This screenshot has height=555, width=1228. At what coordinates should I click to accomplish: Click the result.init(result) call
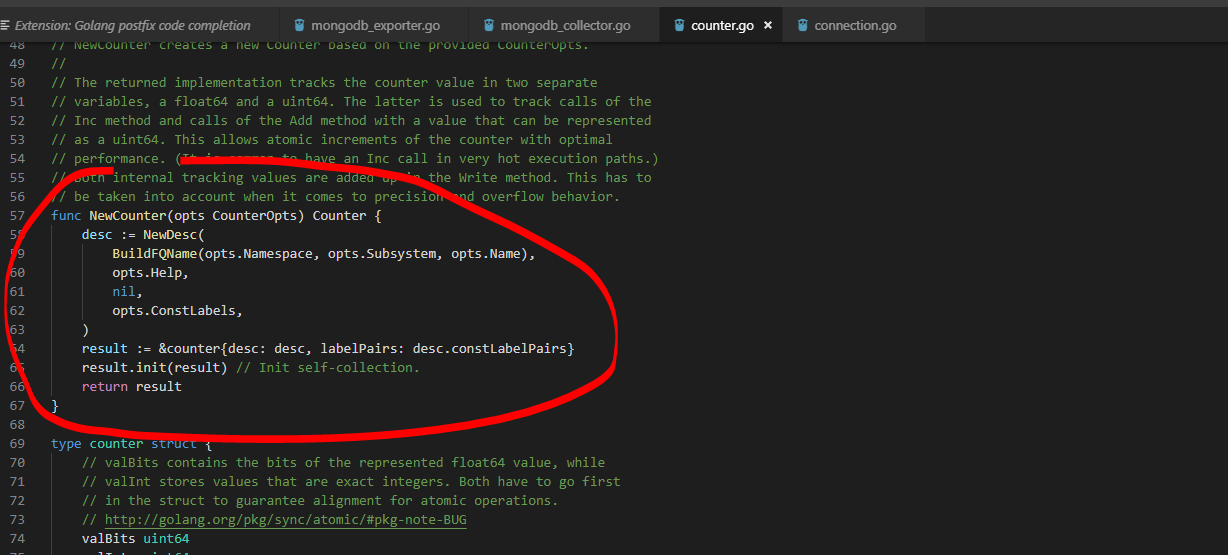pos(155,367)
